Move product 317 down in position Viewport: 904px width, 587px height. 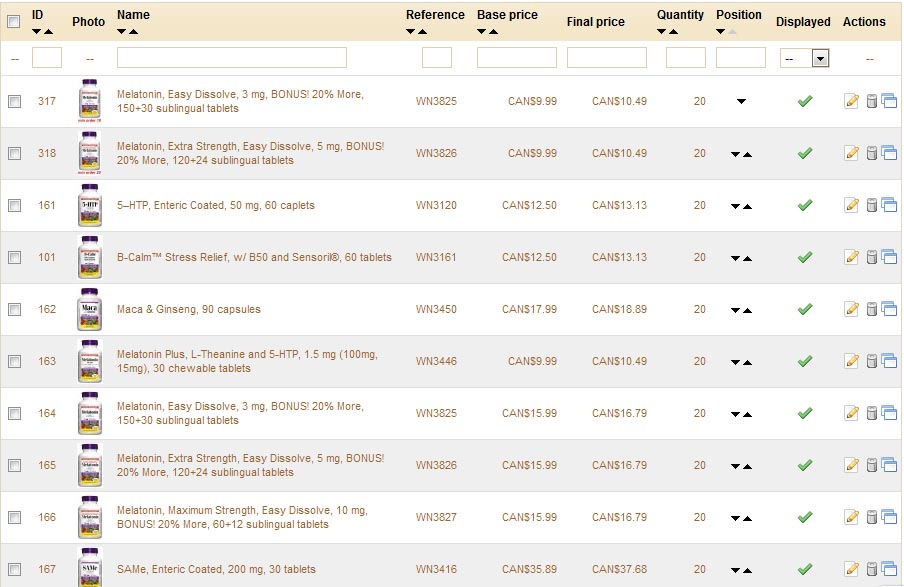tap(741, 101)
